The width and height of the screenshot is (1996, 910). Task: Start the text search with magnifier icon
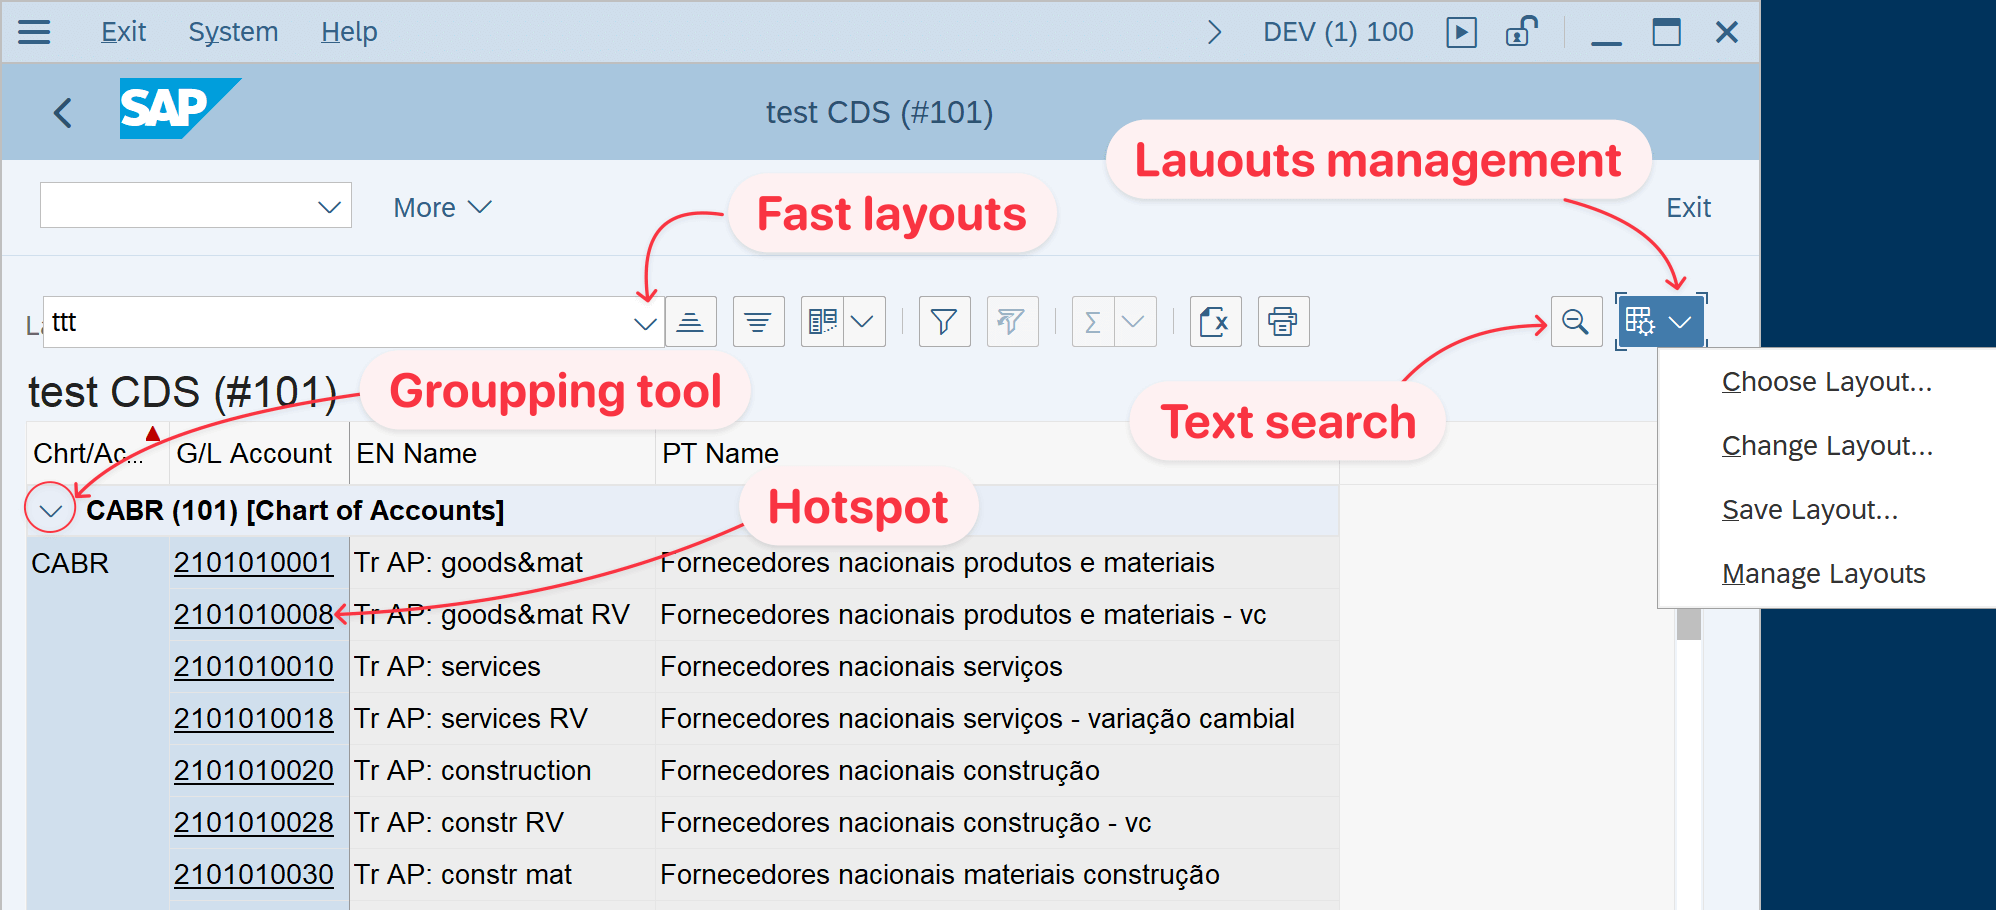point(1576,322)
